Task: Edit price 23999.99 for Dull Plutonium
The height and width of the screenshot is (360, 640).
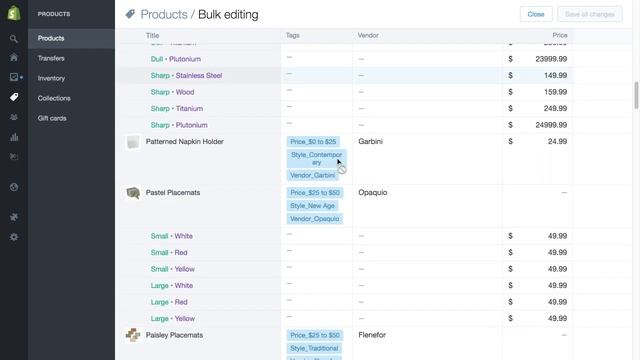Action: [538, 59]
